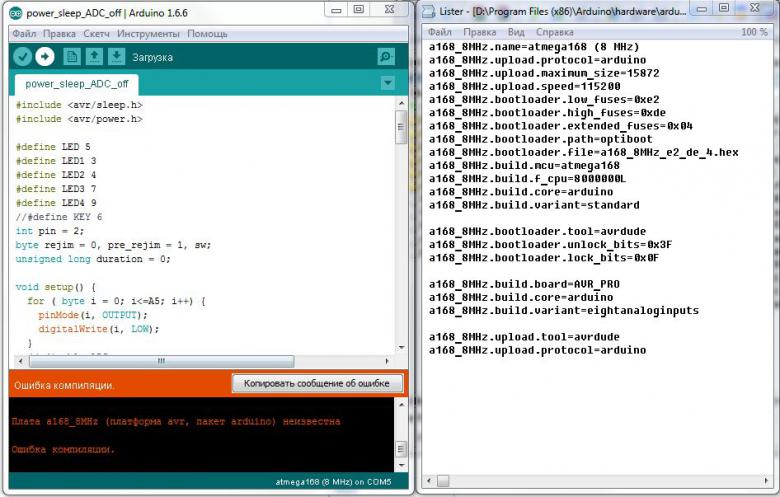Open the Помощь menu

point(207,34)
